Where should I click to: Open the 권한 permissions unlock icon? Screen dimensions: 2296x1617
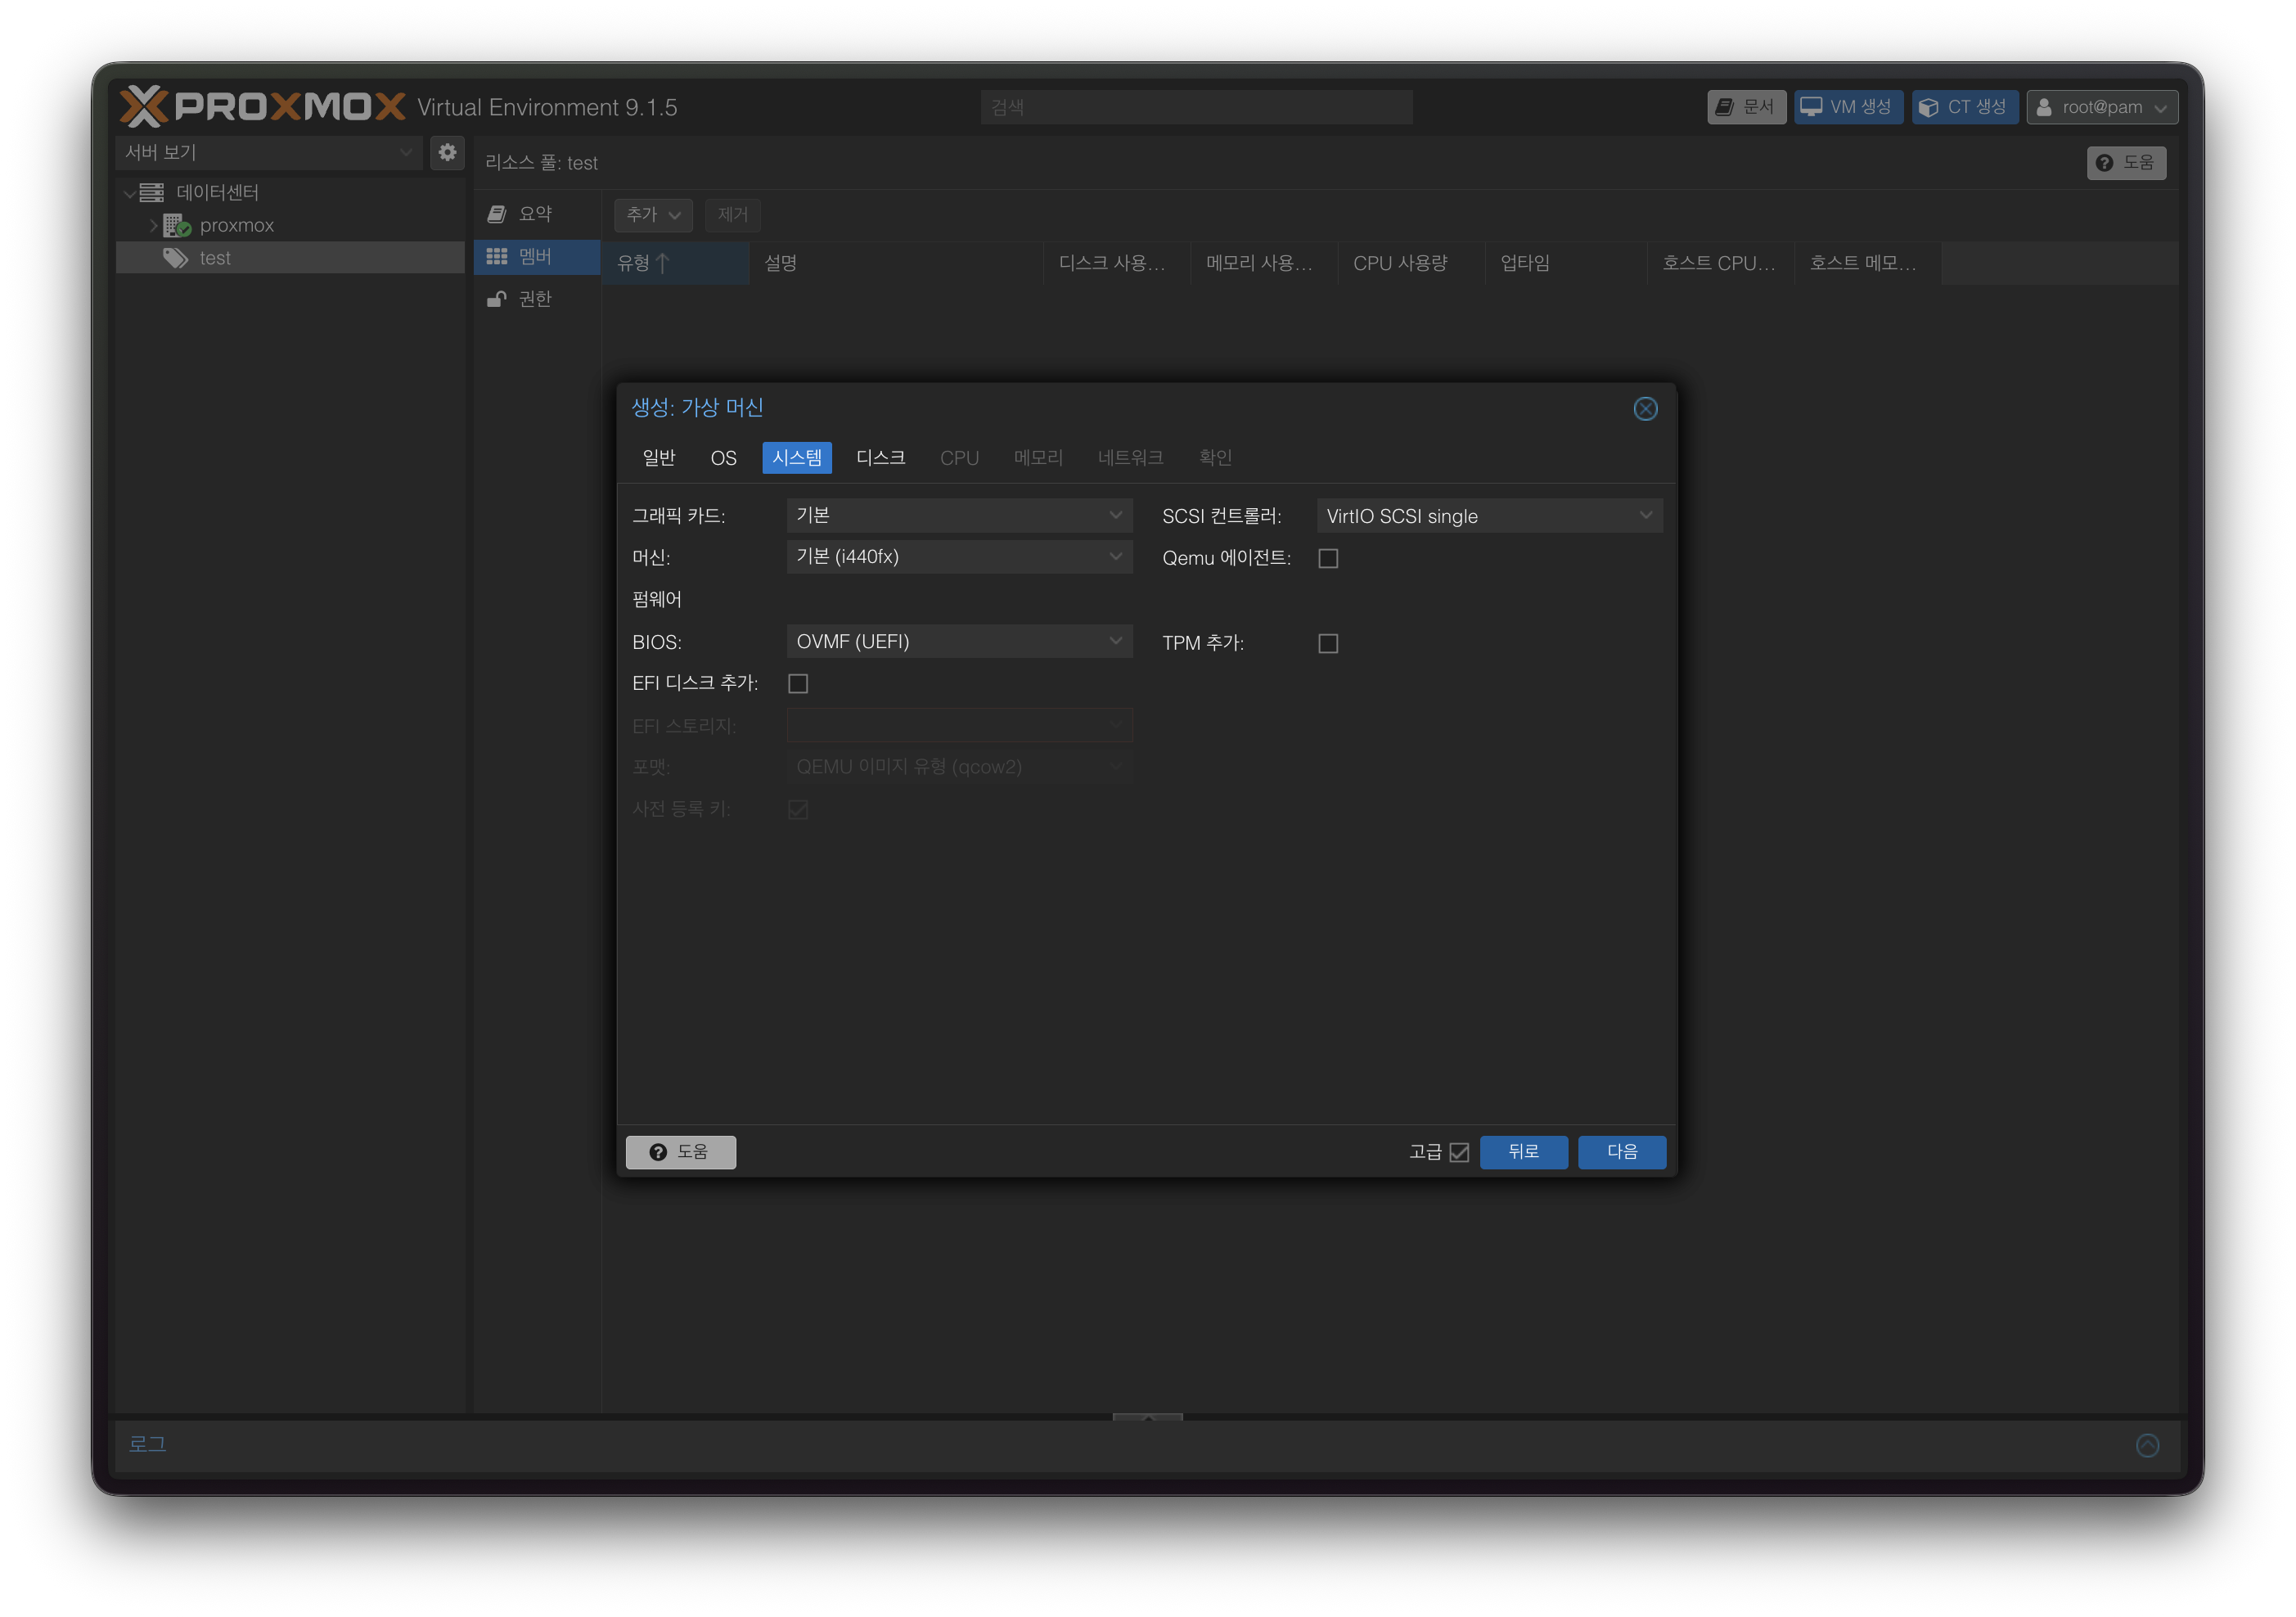click(497, 299)
